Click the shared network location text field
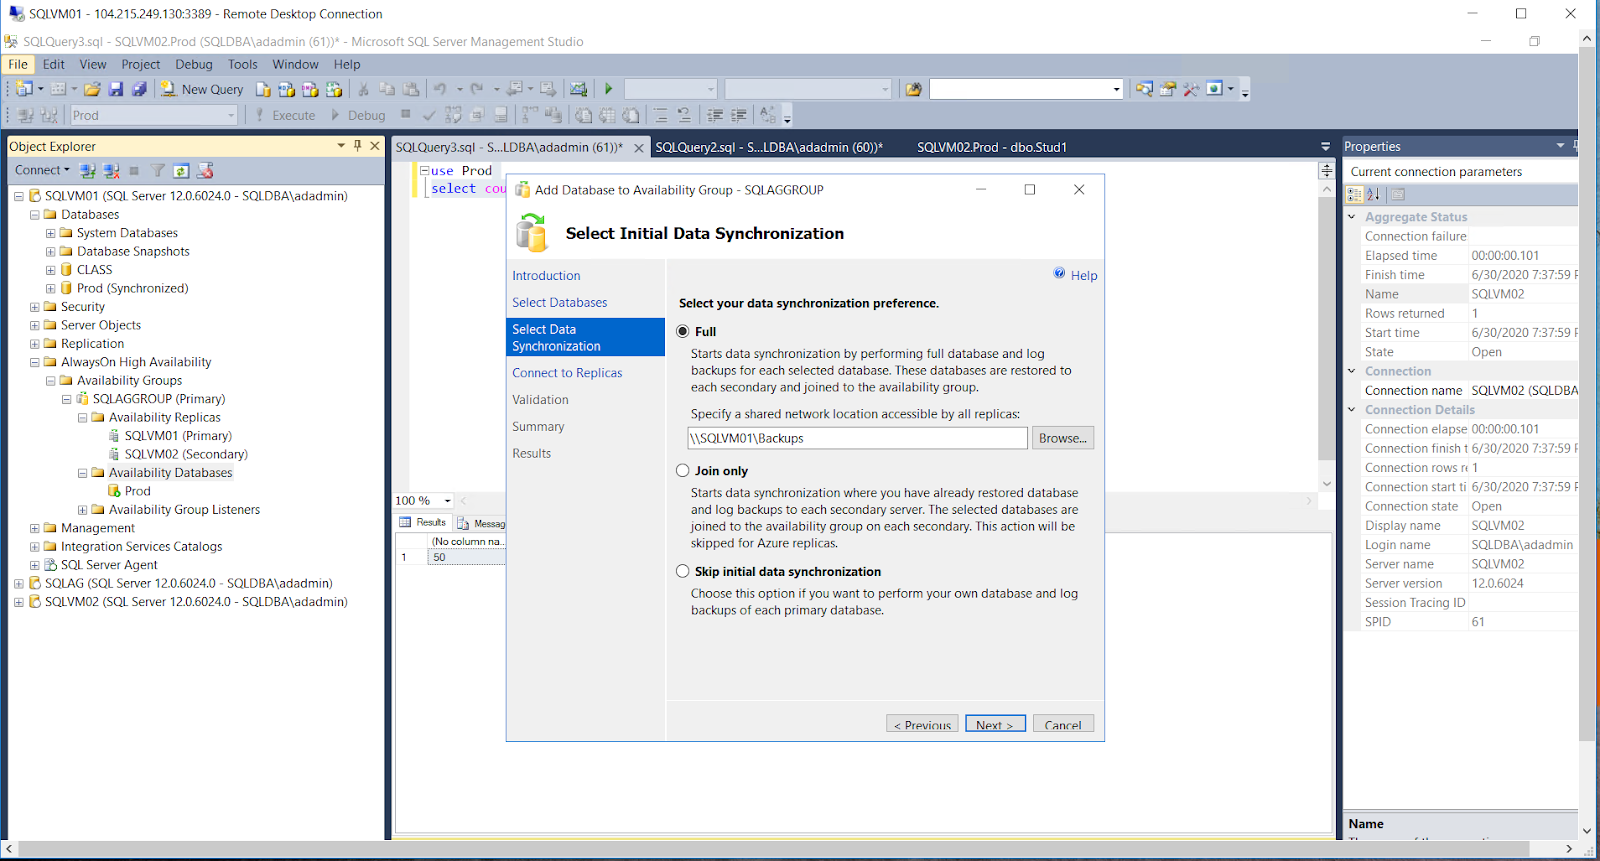This screenshot has height=861, width=1600. (857, 438)
